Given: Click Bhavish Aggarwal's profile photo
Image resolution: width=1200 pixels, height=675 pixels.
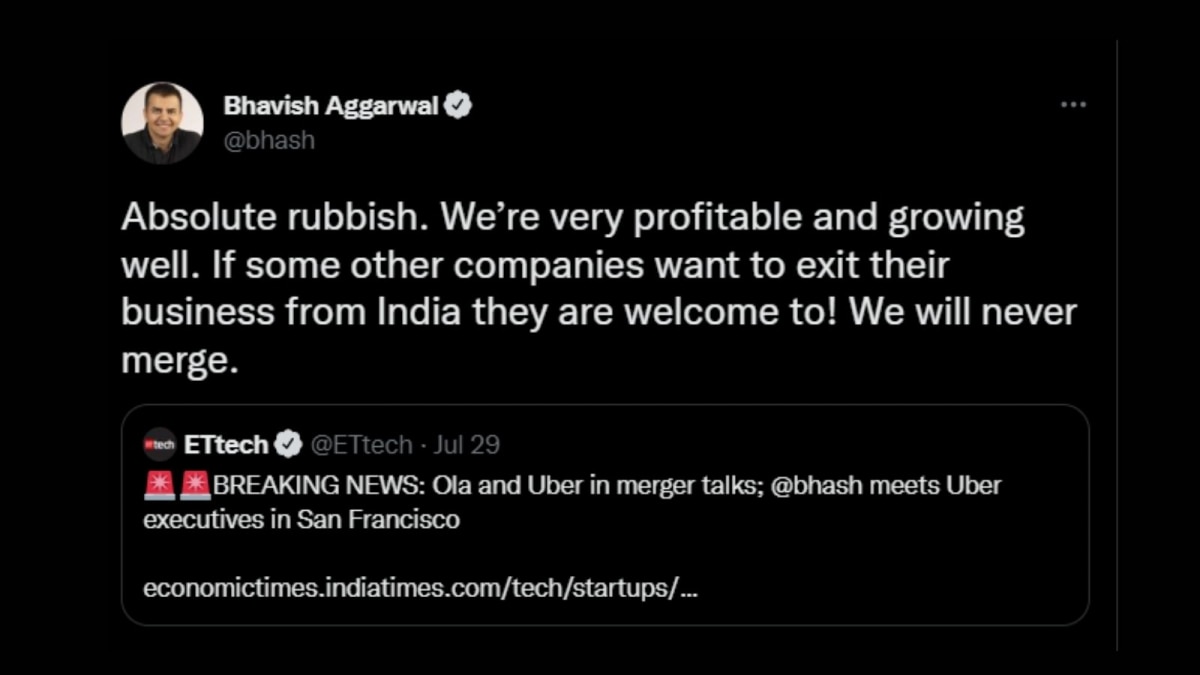Looking at the screenshot, I should (x=162, y=123).
